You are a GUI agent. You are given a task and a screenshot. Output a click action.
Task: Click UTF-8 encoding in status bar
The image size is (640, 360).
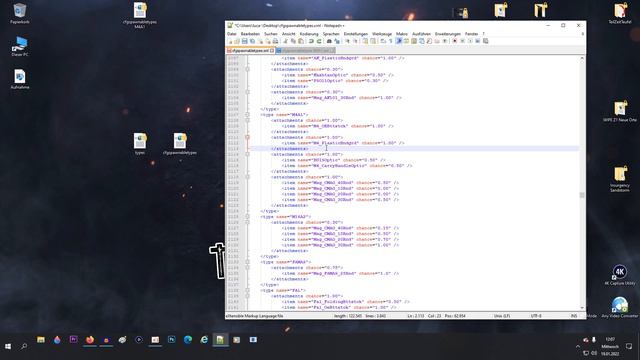(x=536, y=316)
